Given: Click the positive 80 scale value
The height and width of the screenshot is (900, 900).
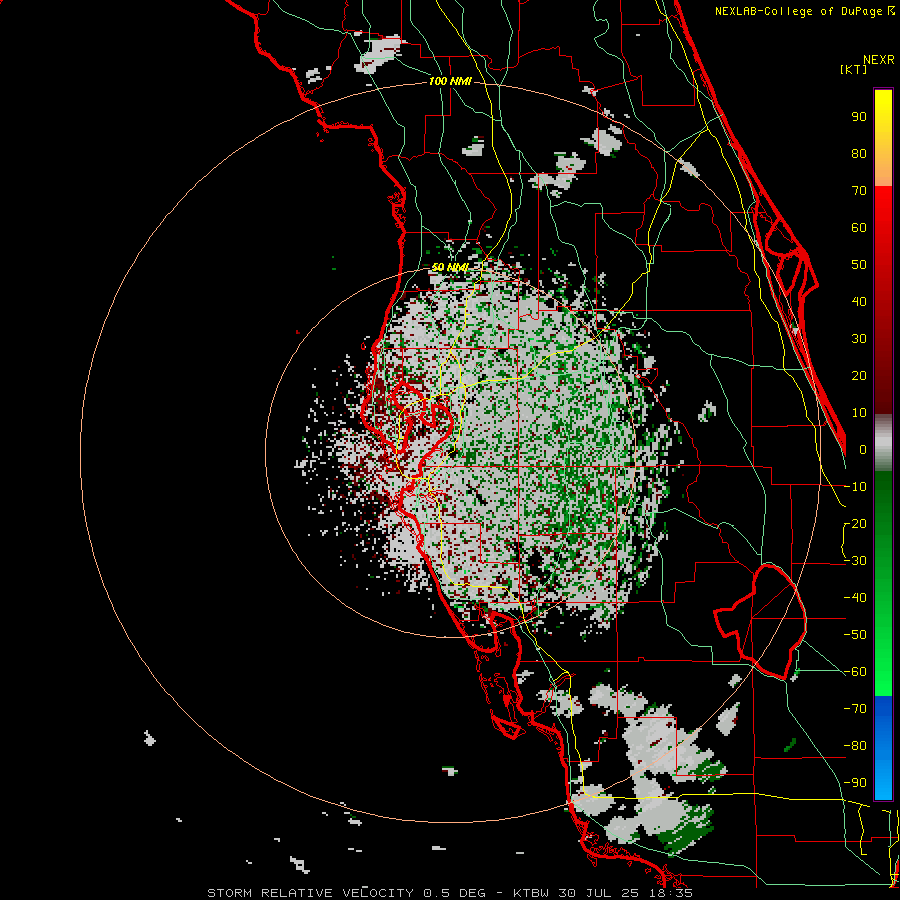Looking at the screenshot, I should click(x=859, y=154).
